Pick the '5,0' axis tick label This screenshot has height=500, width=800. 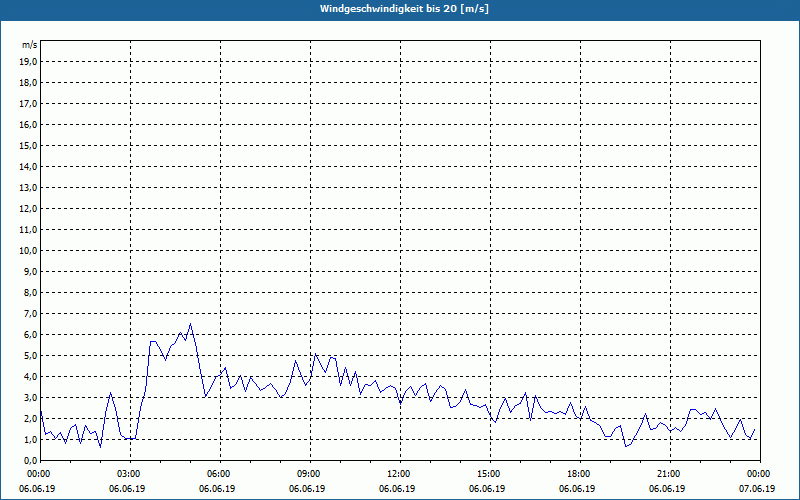(x=30, y=356)
